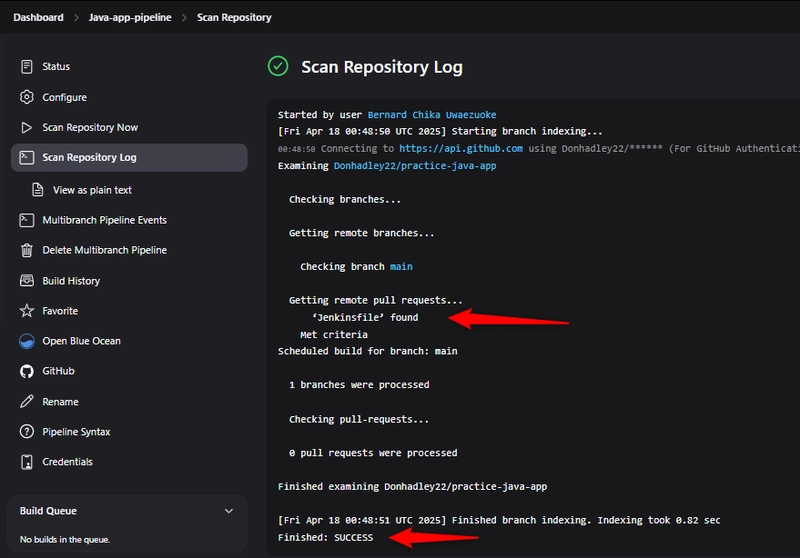The image size is (800, 558).
Task: Click the 0 pull requests were processed line
Action: [373, 453]
